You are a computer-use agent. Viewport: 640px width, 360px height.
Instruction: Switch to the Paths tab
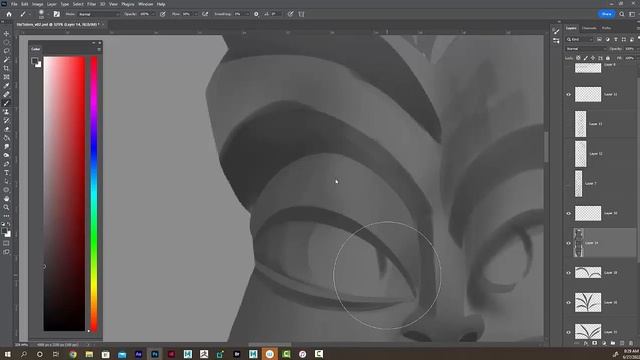(x=607, y=28)
